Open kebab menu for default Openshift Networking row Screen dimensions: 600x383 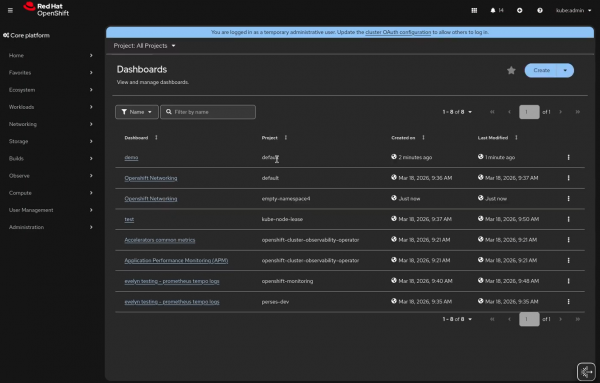(x=569, y=178)
